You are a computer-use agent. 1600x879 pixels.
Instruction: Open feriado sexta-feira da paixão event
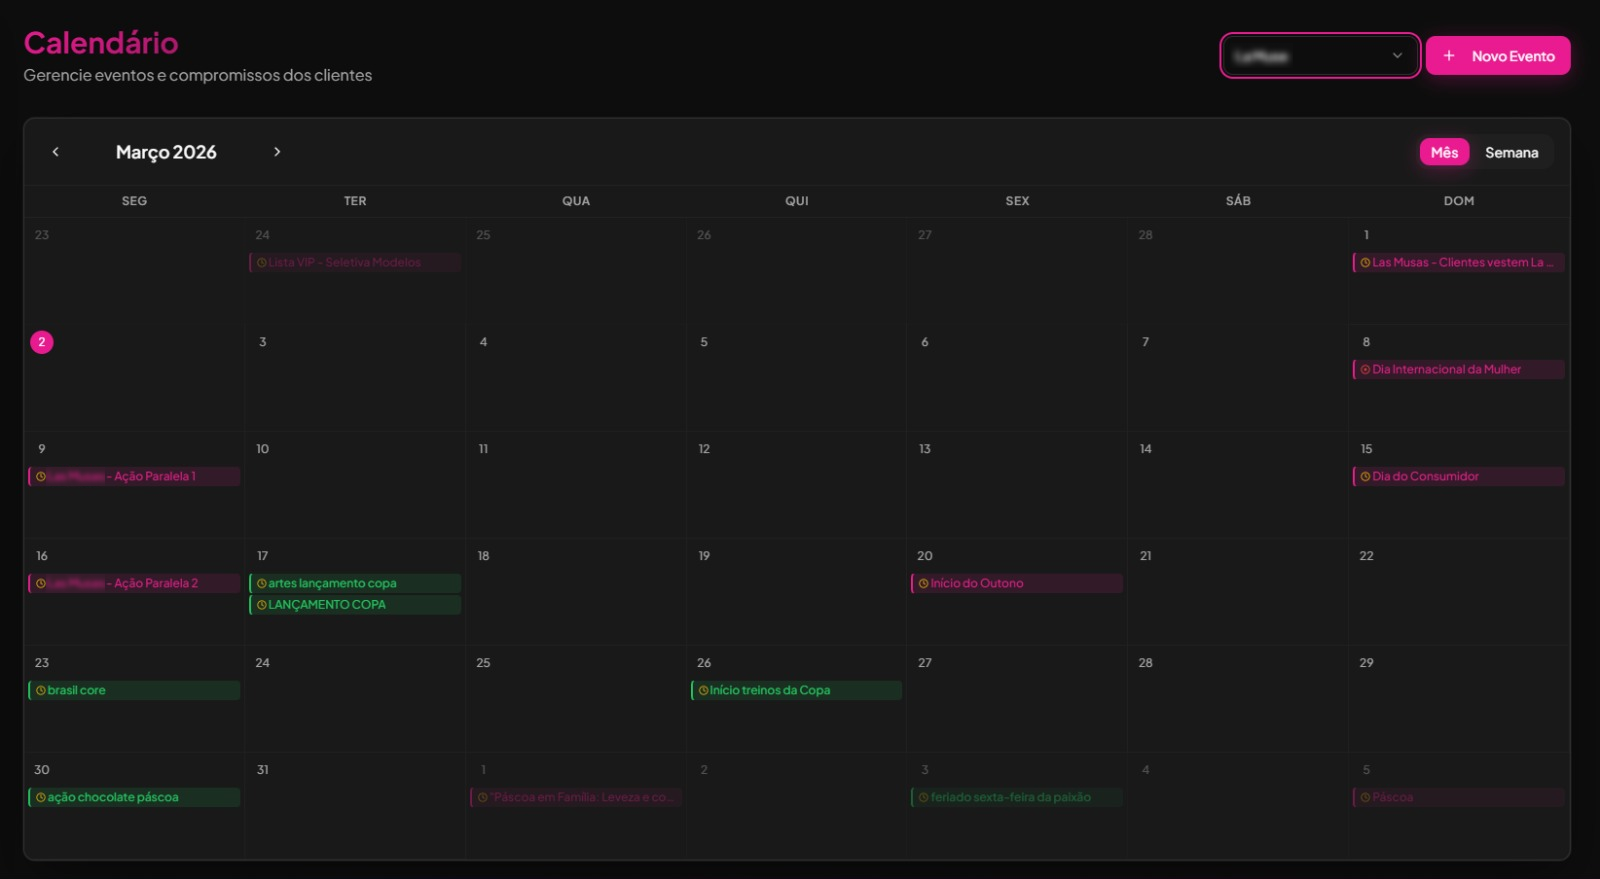coord(1017,797)
